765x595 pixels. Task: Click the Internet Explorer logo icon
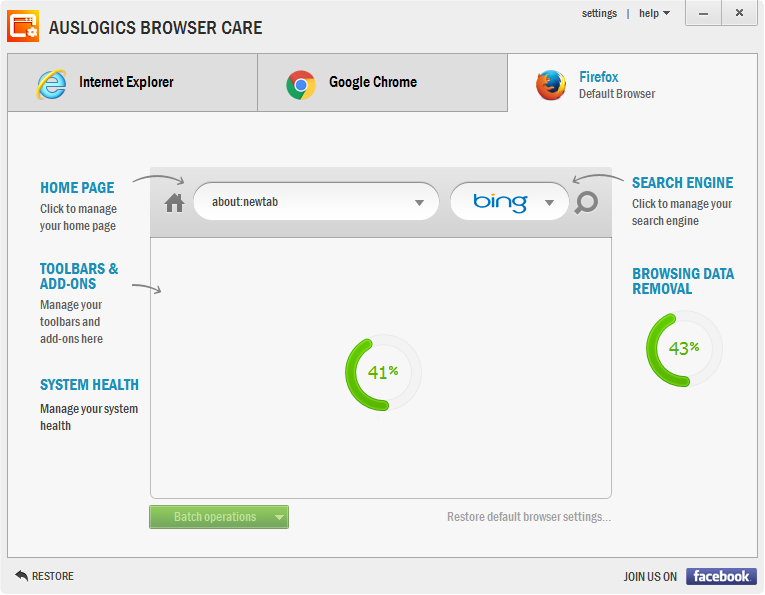(52, 84)
